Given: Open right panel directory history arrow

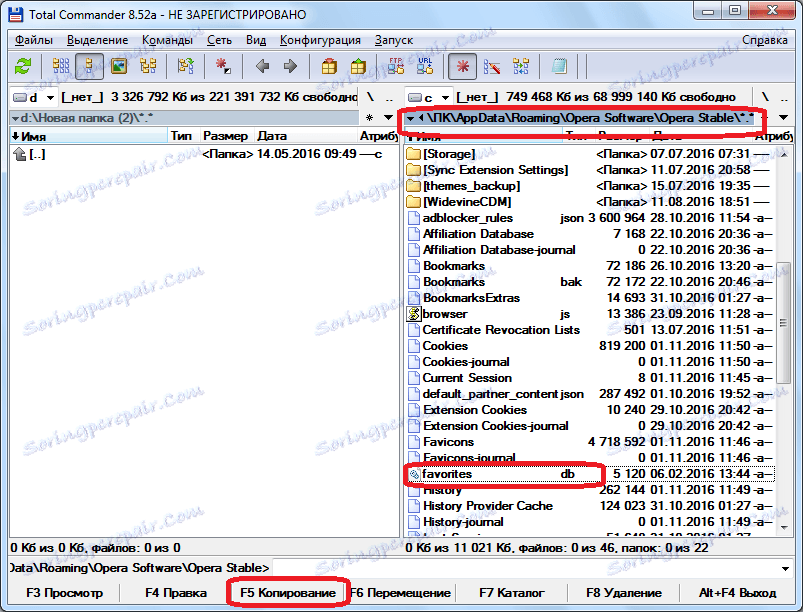Looking at the screenshot, I should click(784, 118).
